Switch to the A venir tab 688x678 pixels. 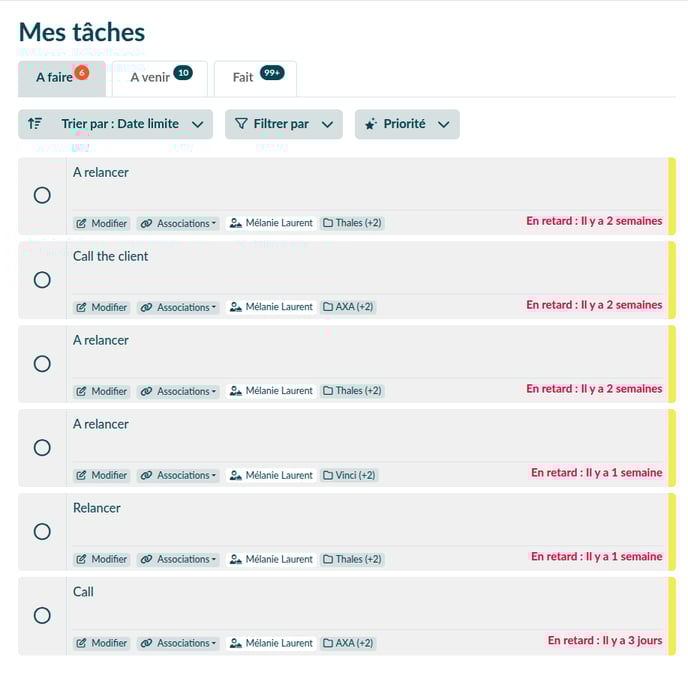[160, 78]
